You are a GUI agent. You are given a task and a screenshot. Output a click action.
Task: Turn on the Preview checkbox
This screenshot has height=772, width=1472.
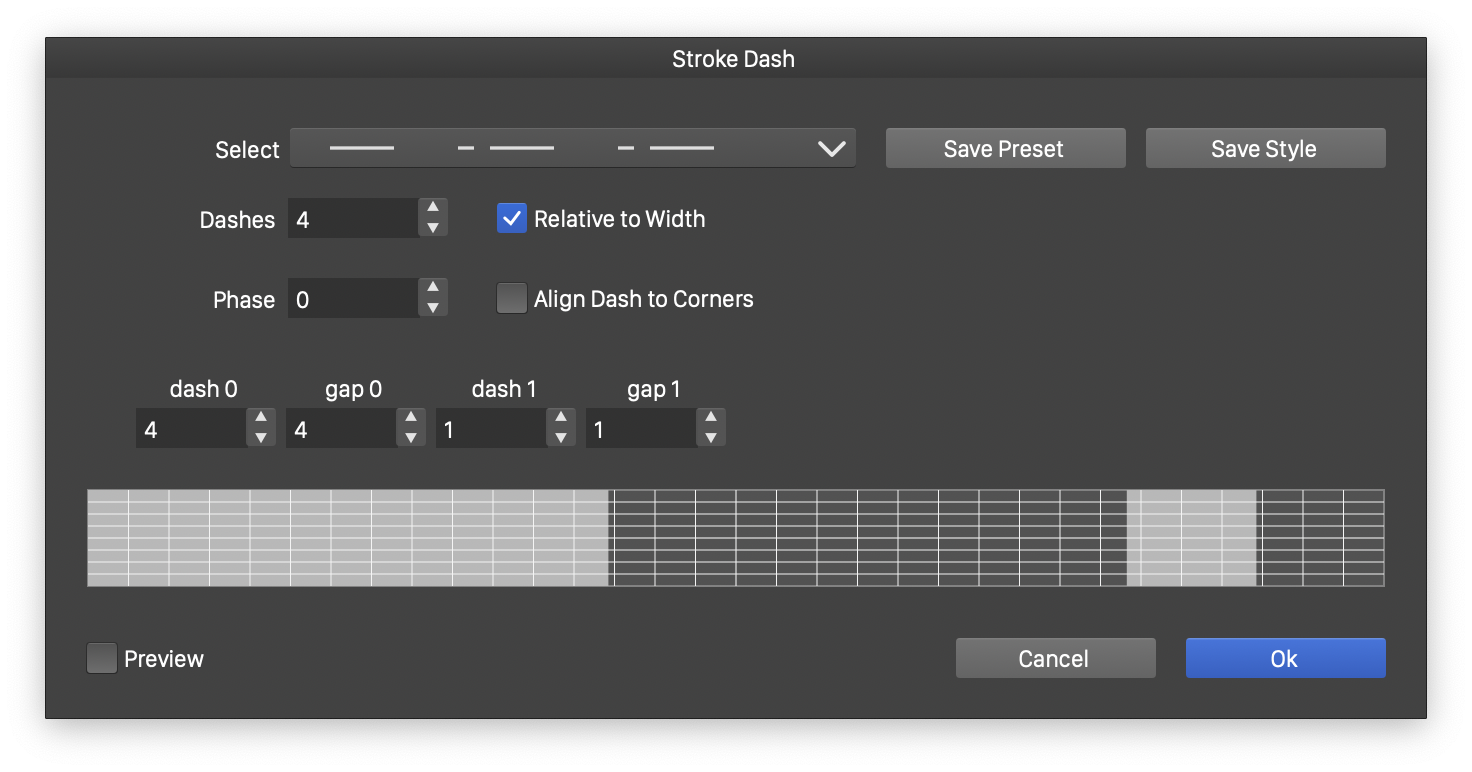pyautogui.click(x=102, y=658)
